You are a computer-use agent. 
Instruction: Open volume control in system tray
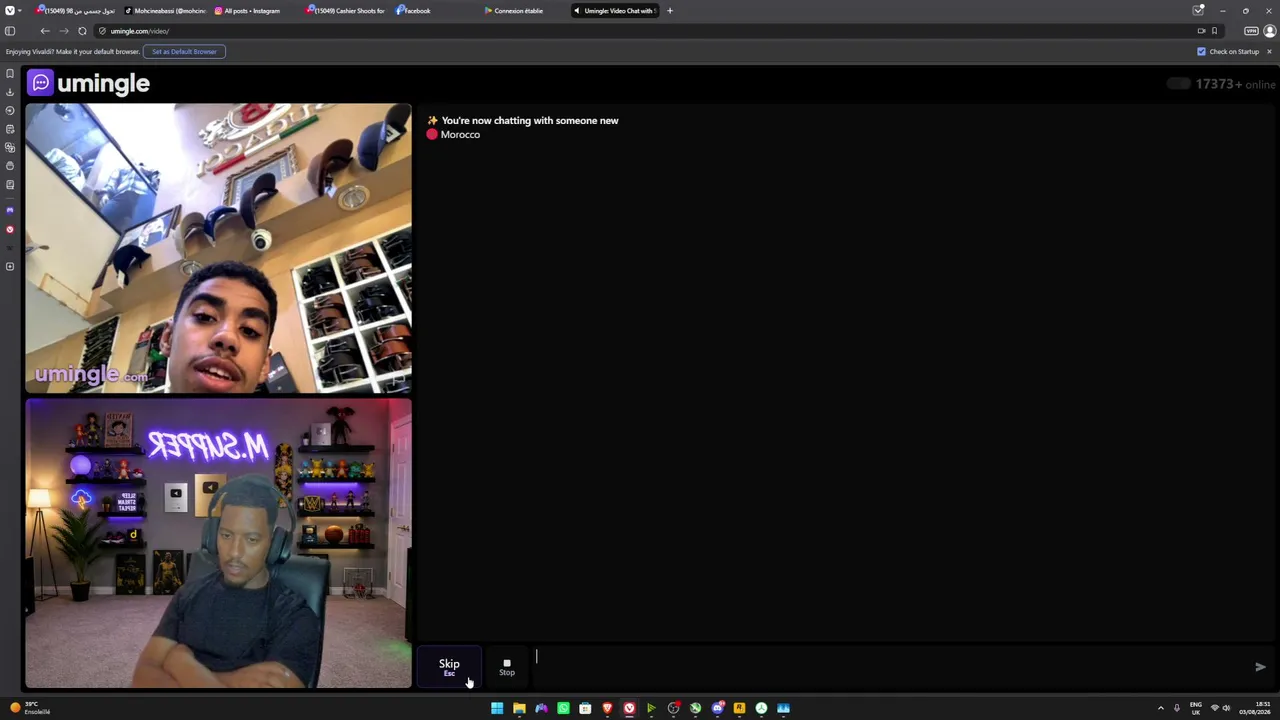1227,708
